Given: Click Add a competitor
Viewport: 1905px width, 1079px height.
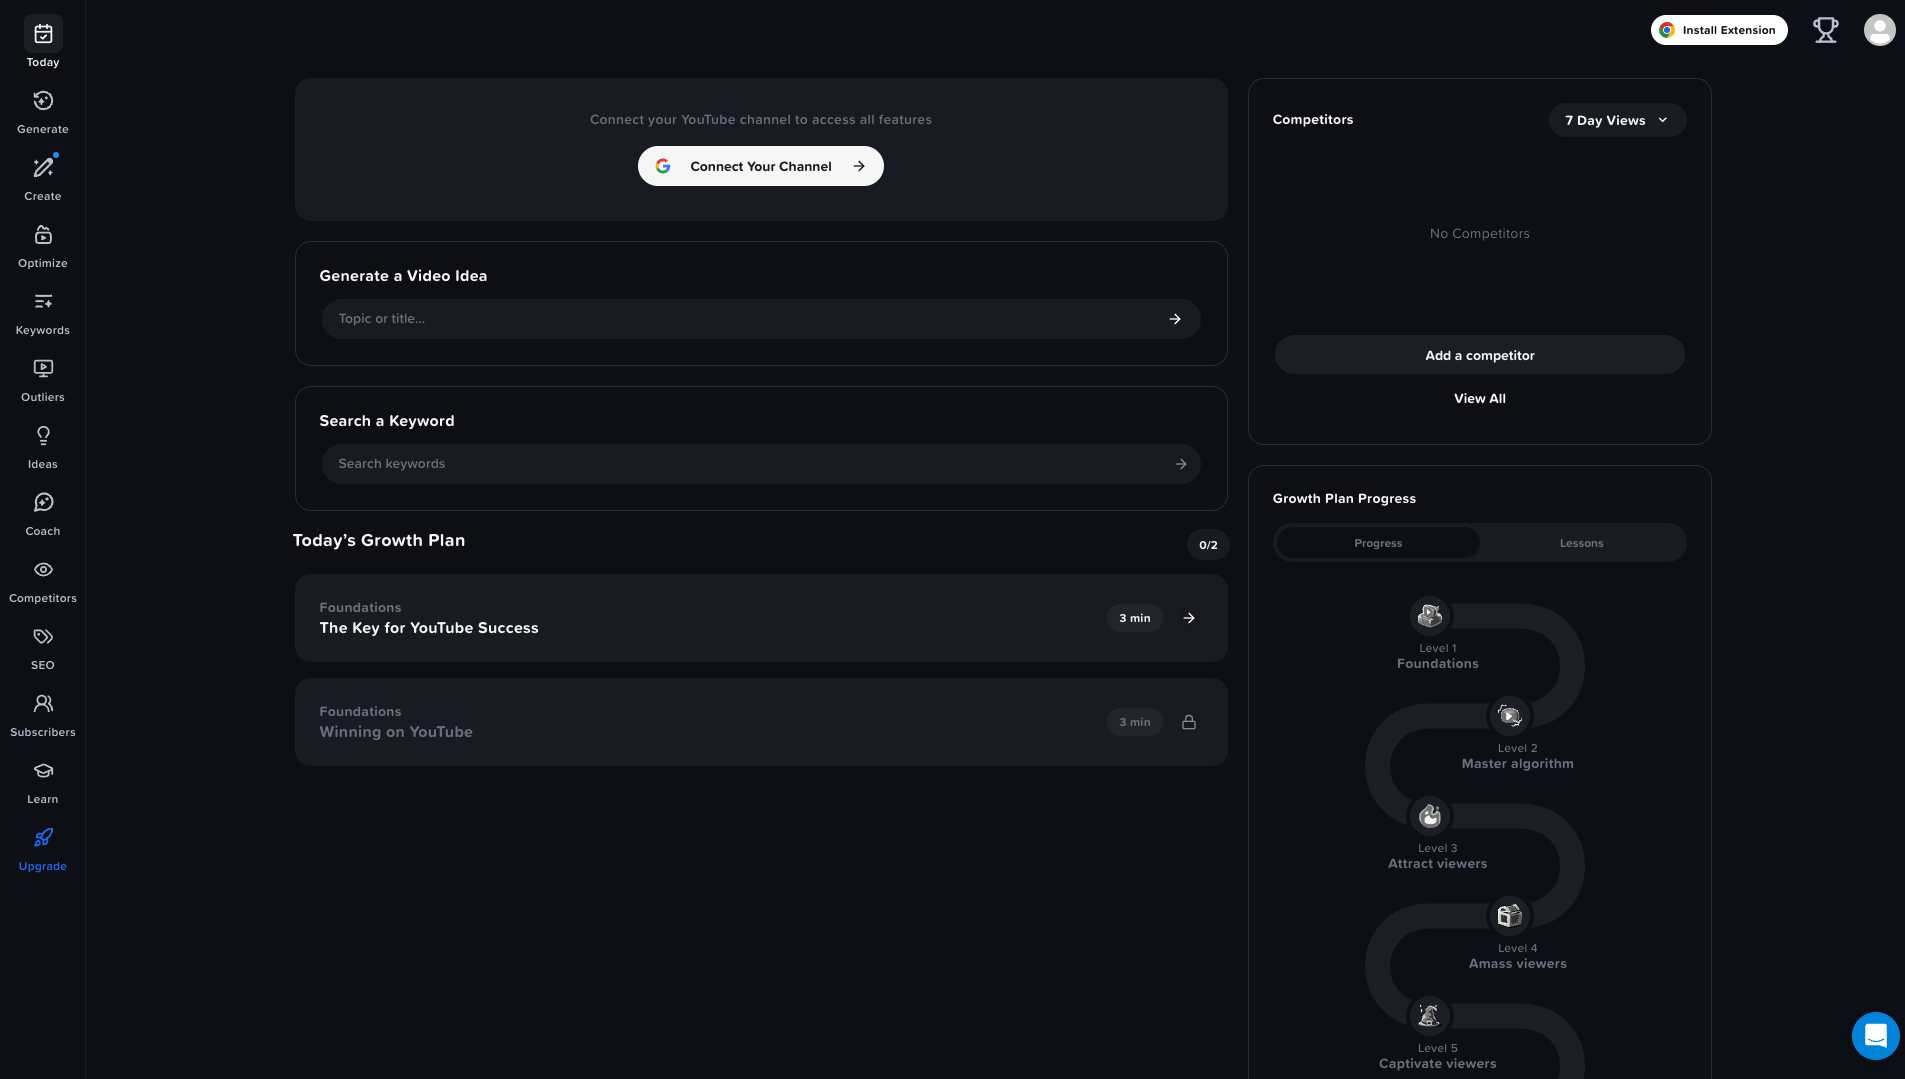Looking at the screenshot, I should [1479, 354].
